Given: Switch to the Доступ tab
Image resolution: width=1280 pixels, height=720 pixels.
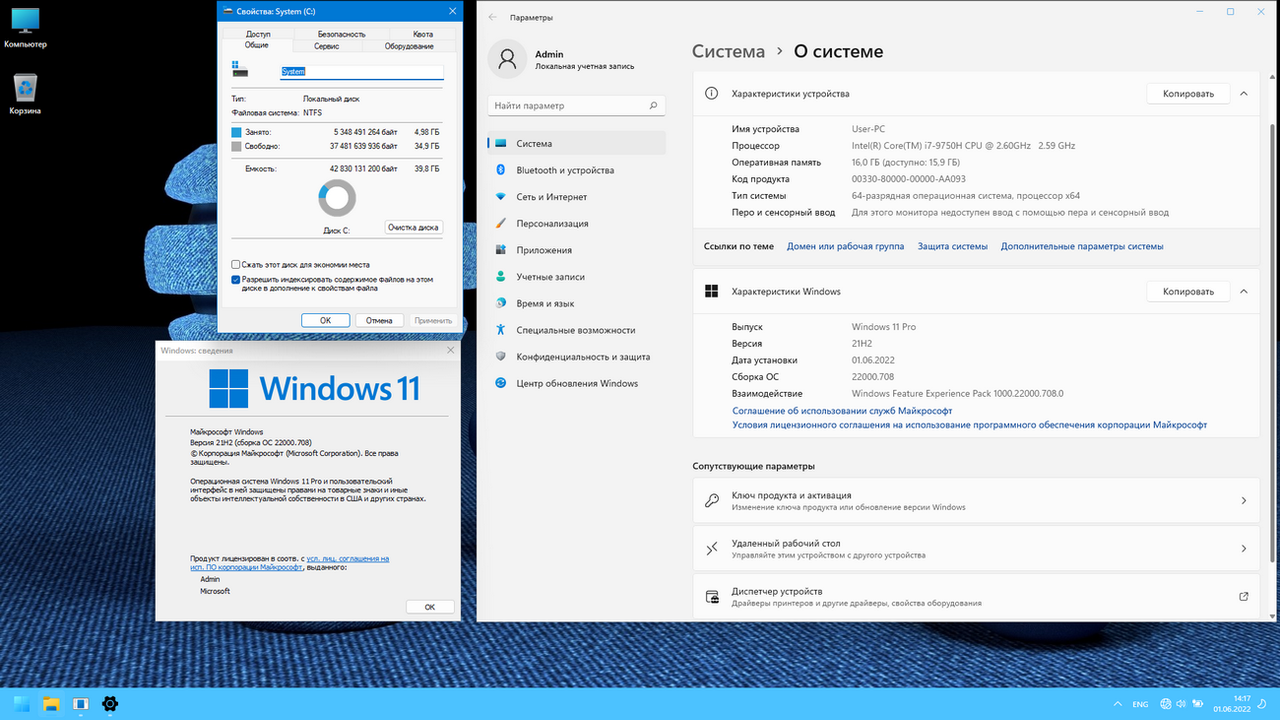Looking at the screenshot, I should pos(258,34).
